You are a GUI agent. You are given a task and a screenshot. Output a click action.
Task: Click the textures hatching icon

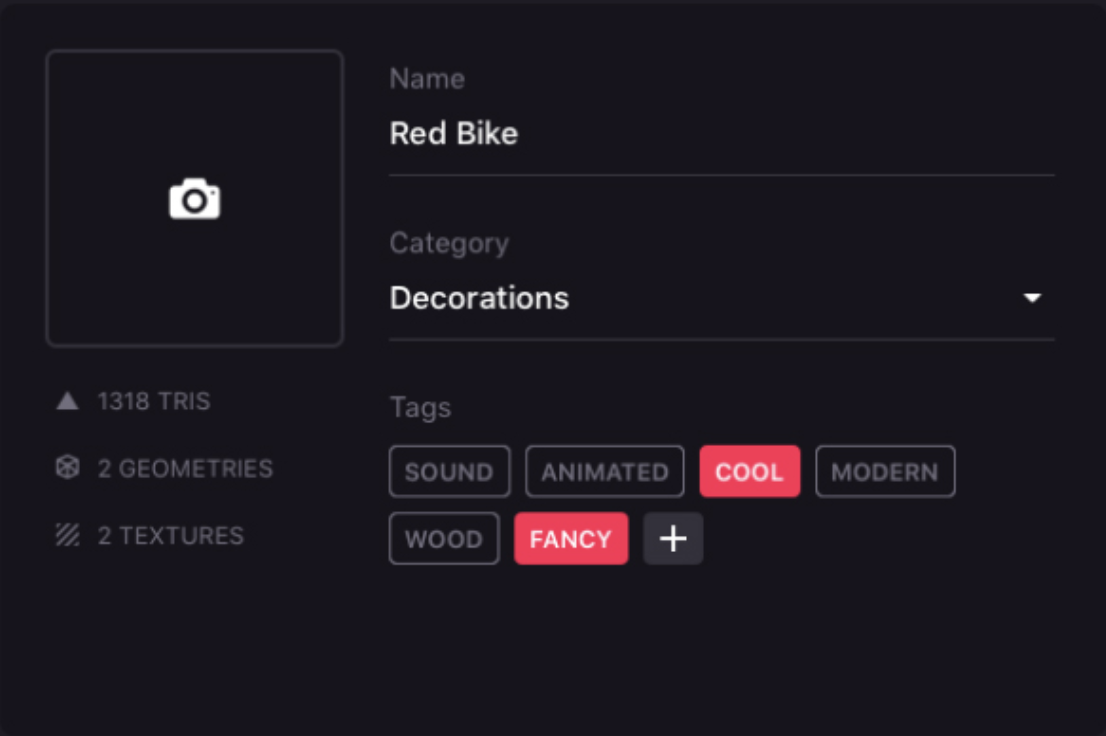(67, 535)
